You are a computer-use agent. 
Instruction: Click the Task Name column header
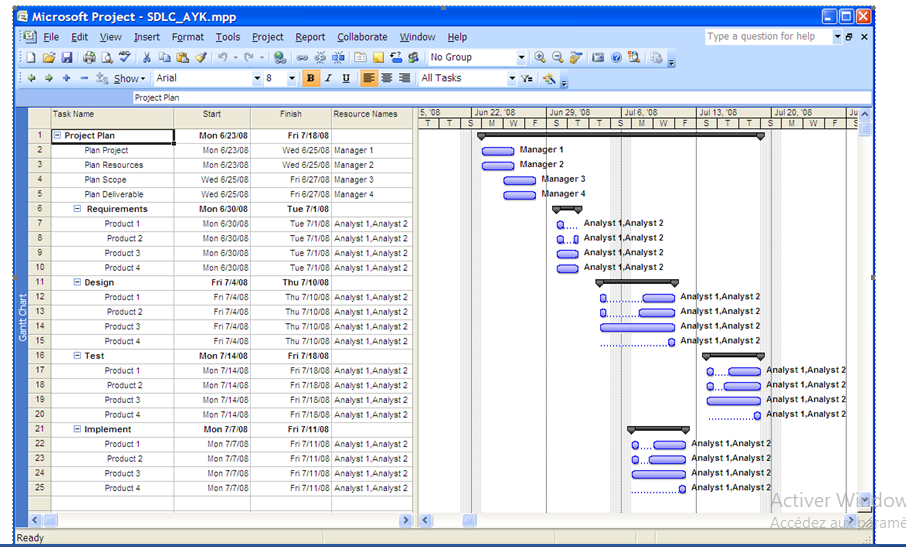pyautogui.click(x=112, y=117)
